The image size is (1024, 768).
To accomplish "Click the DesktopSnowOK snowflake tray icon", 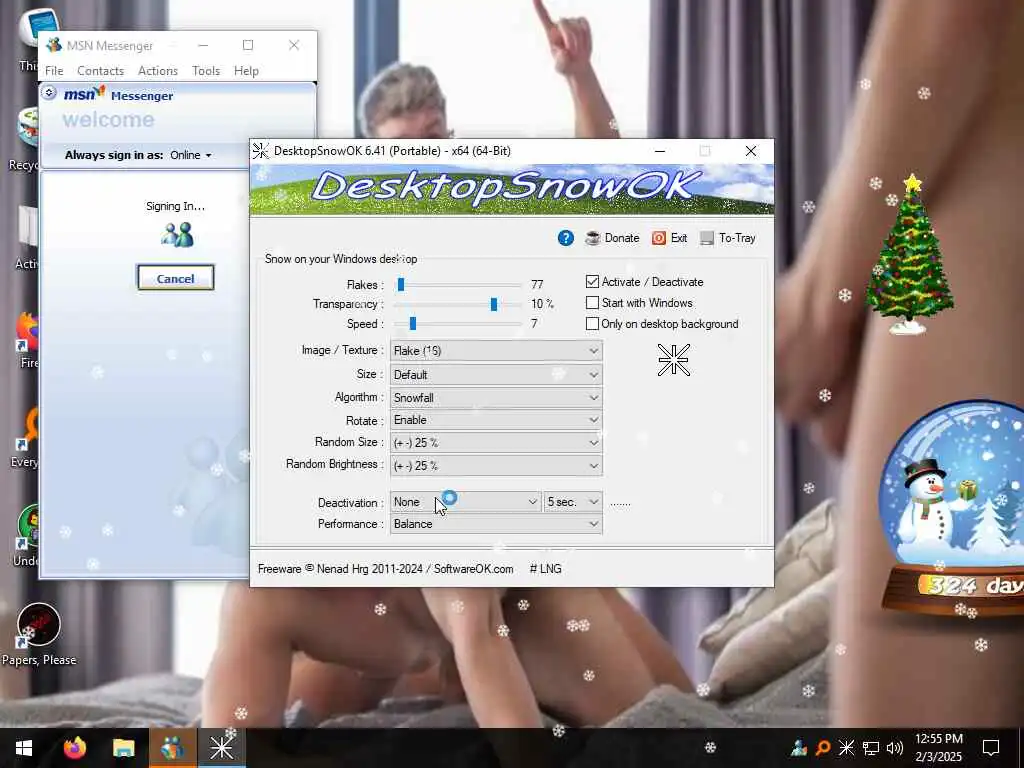I will 846,748.
